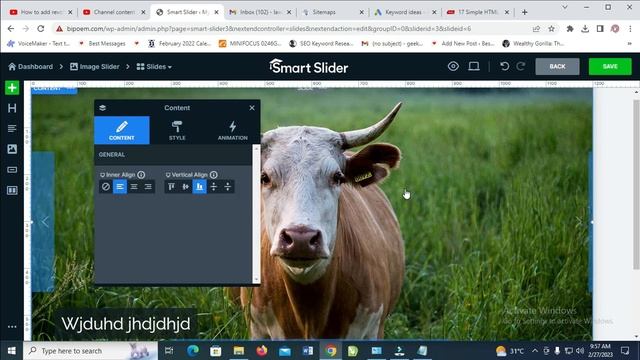
Task: Set Inner Align to center
Action: [x=134, y=187]
